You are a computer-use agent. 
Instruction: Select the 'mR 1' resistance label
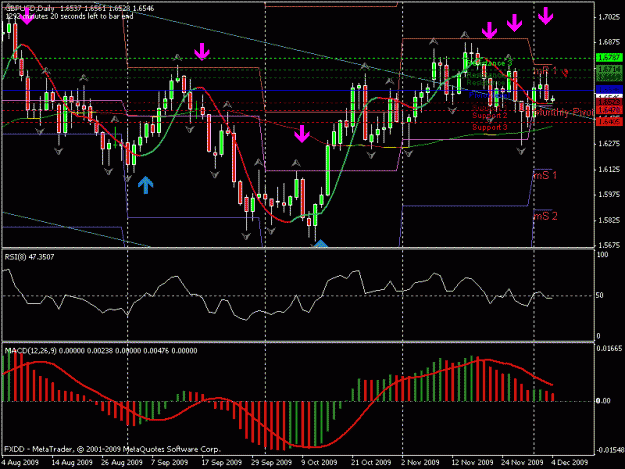(x=545, y=71)
